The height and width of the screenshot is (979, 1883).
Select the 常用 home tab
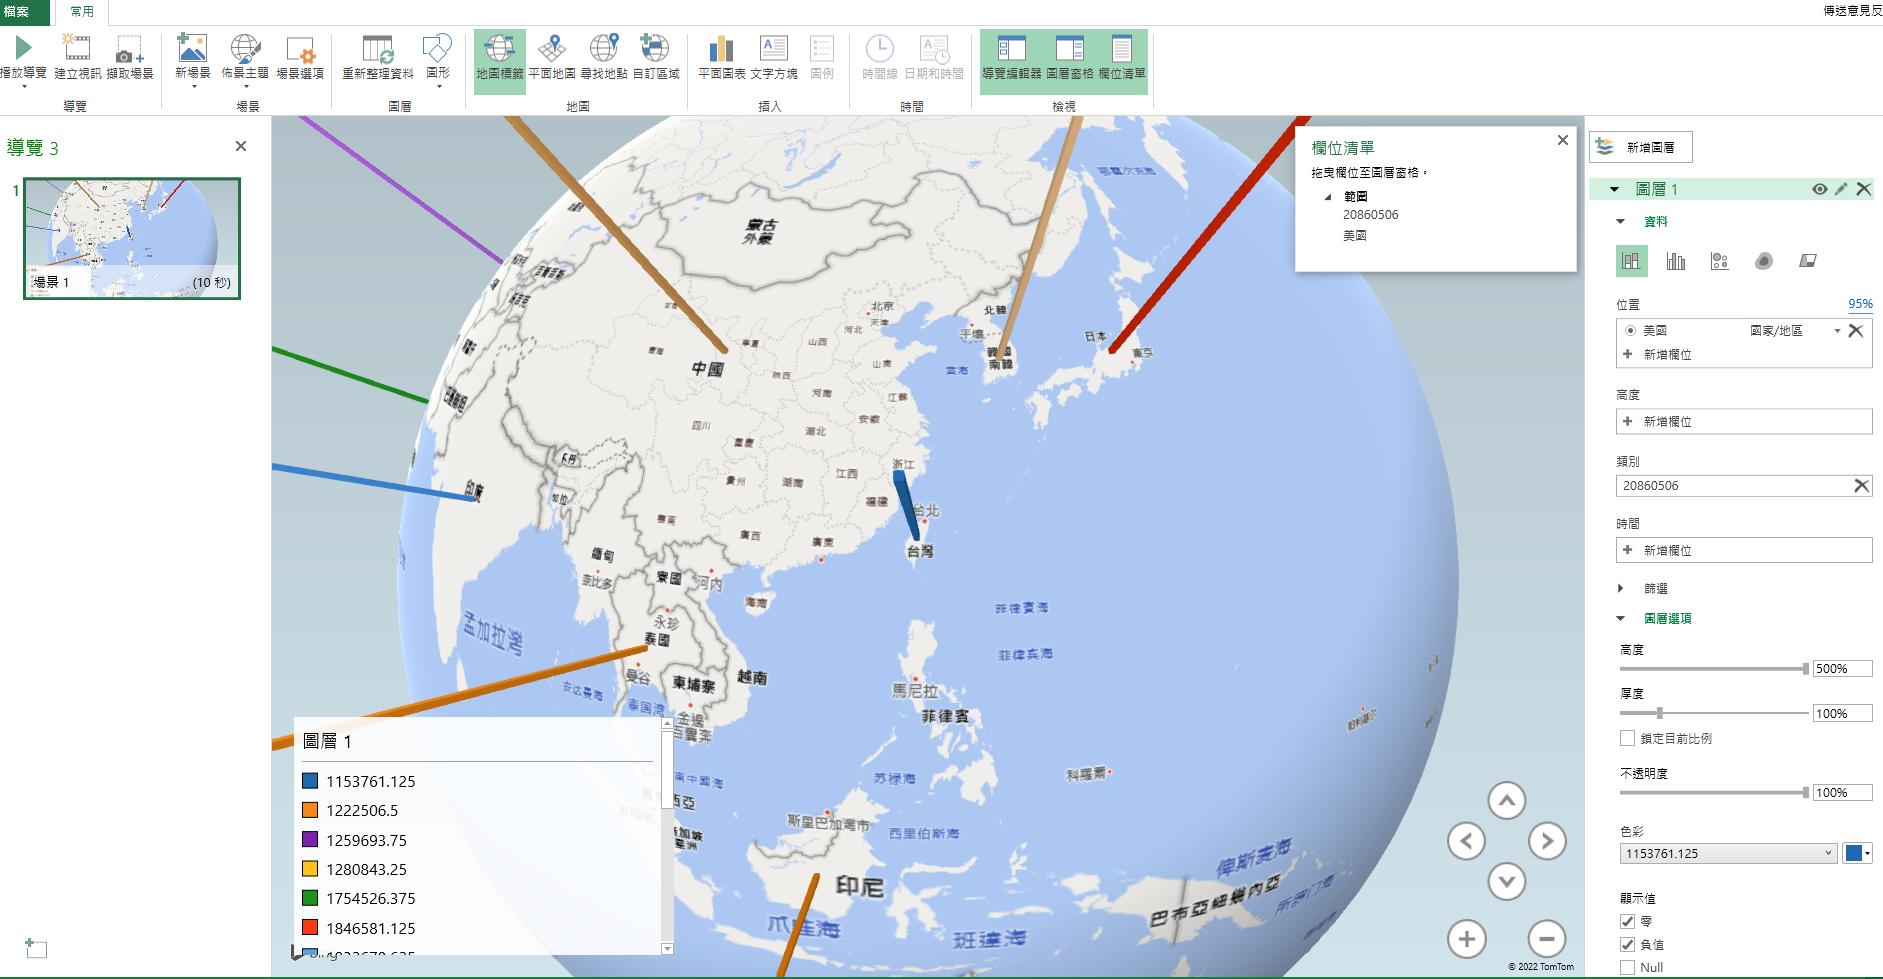pyautogui.click(x=82, y=12)
